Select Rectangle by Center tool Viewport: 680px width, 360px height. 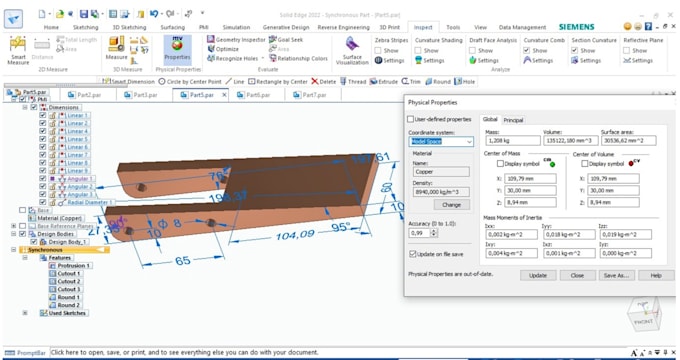point(278,82)
